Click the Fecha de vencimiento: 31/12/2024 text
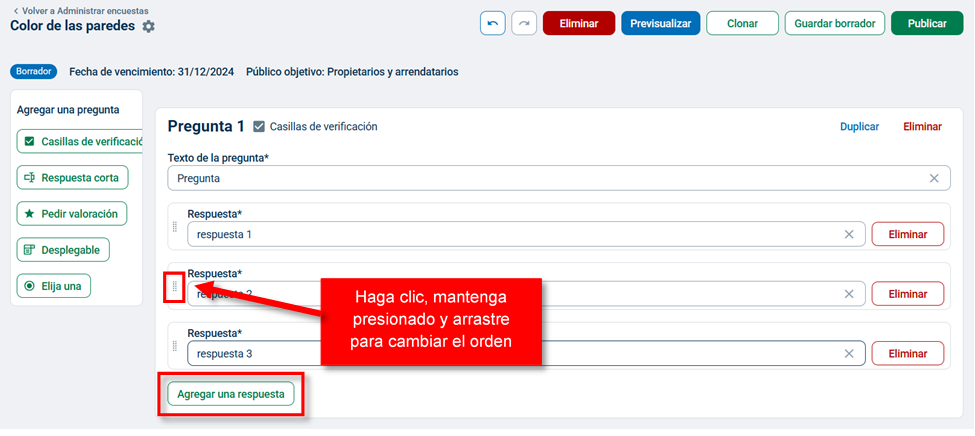The image size is (975, 436). [x=152, y=72]
